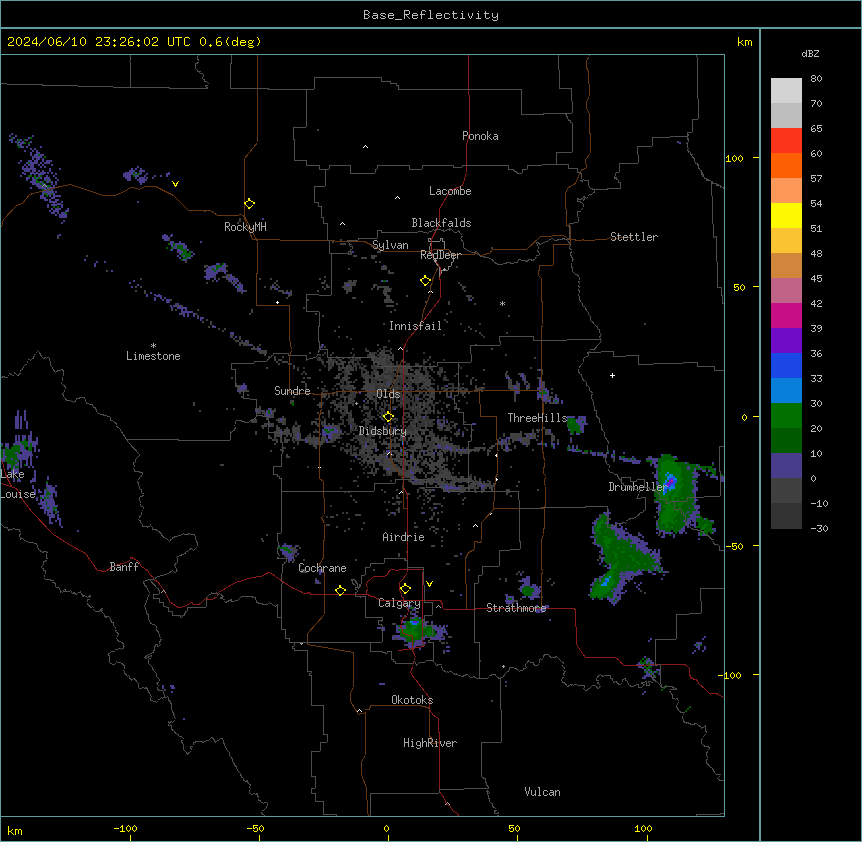Screen dimensions: 862x842
Task: Click the RockyMH label
Action: pos(245,227)
